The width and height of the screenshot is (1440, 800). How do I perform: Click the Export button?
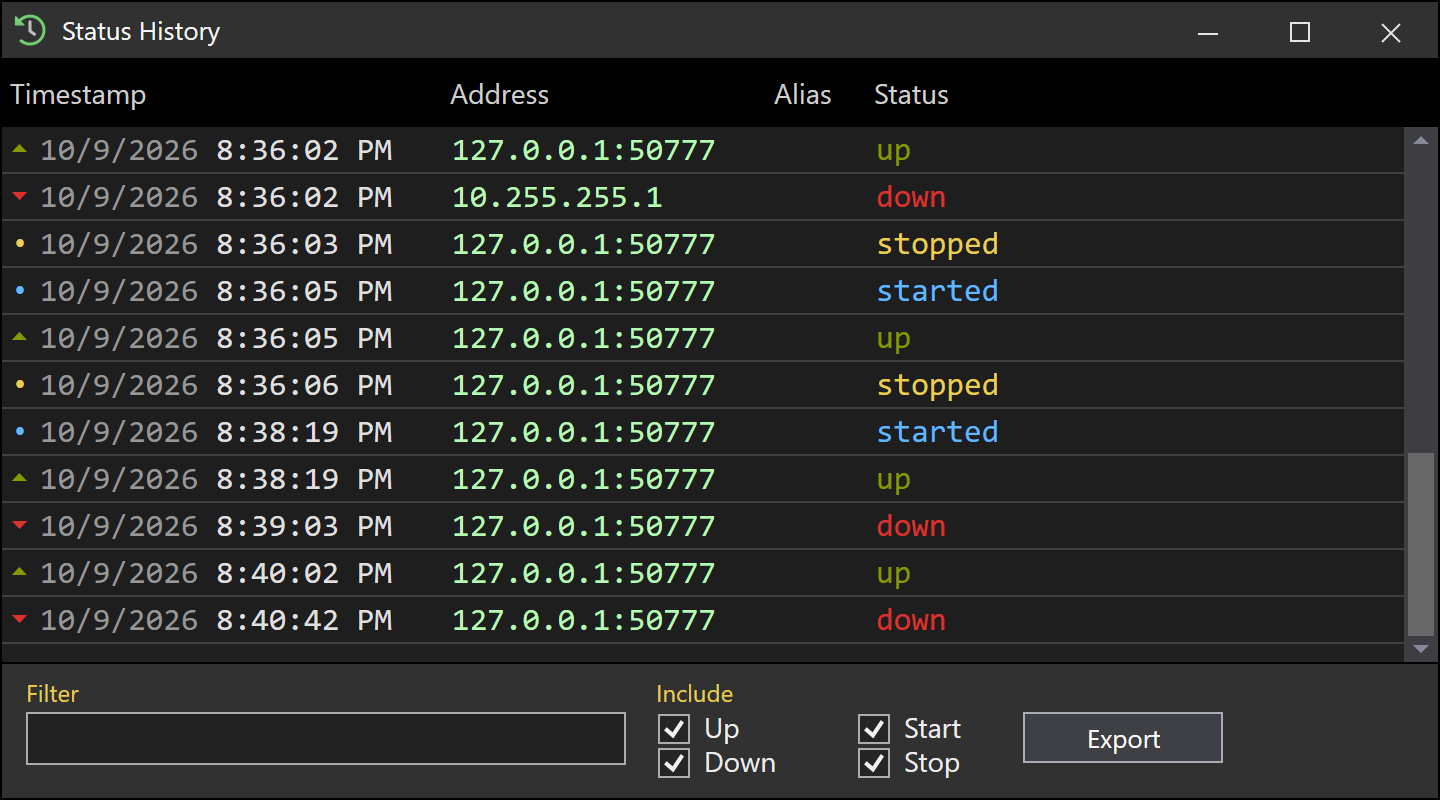tap(1123, 739)
